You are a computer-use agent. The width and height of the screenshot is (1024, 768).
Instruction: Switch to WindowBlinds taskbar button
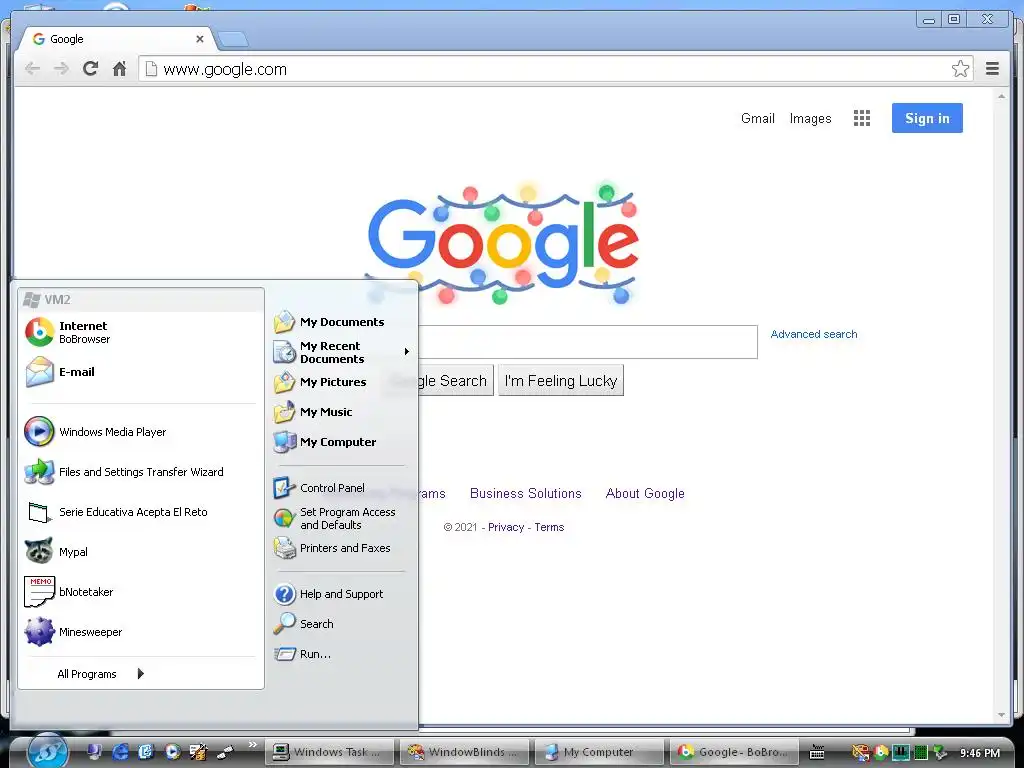(x=464, y=752)
